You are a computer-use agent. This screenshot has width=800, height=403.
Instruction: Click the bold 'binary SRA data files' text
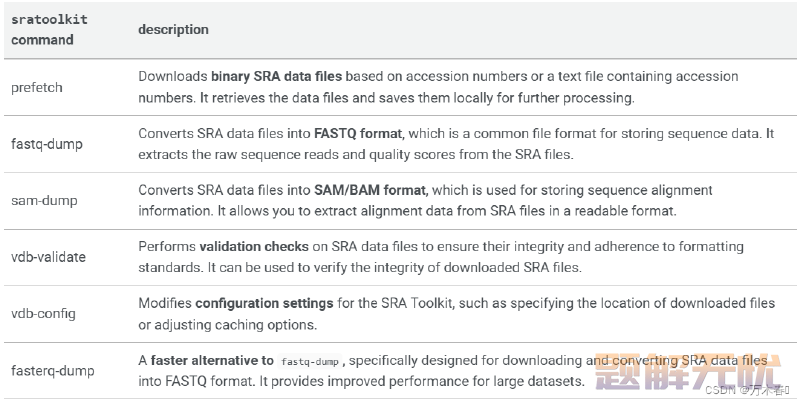(x=277, y=76)
